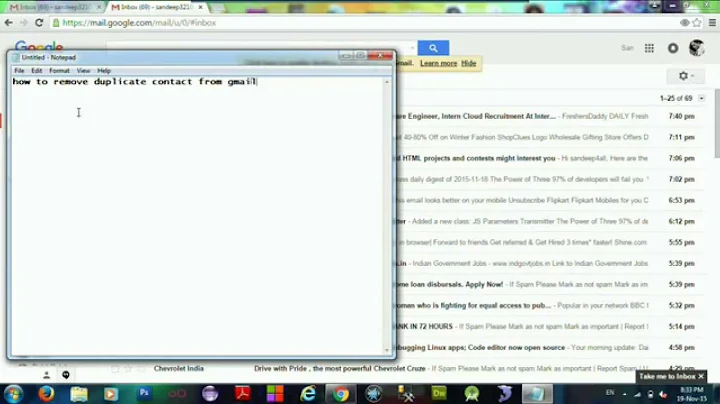This screenshot has width=720, height=404.
Task: Open the Notepad Help menu
Action: 104,71
